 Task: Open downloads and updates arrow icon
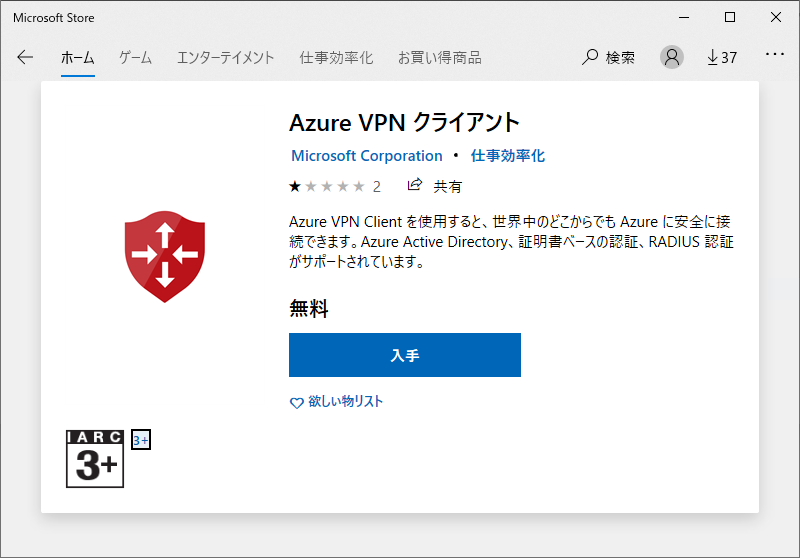712,57
